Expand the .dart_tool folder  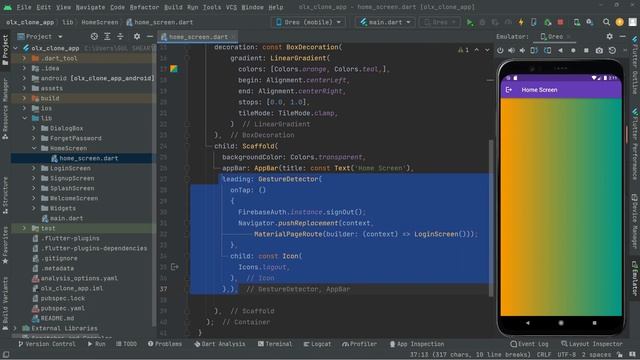pyautogui.click(x=24, y=58)
